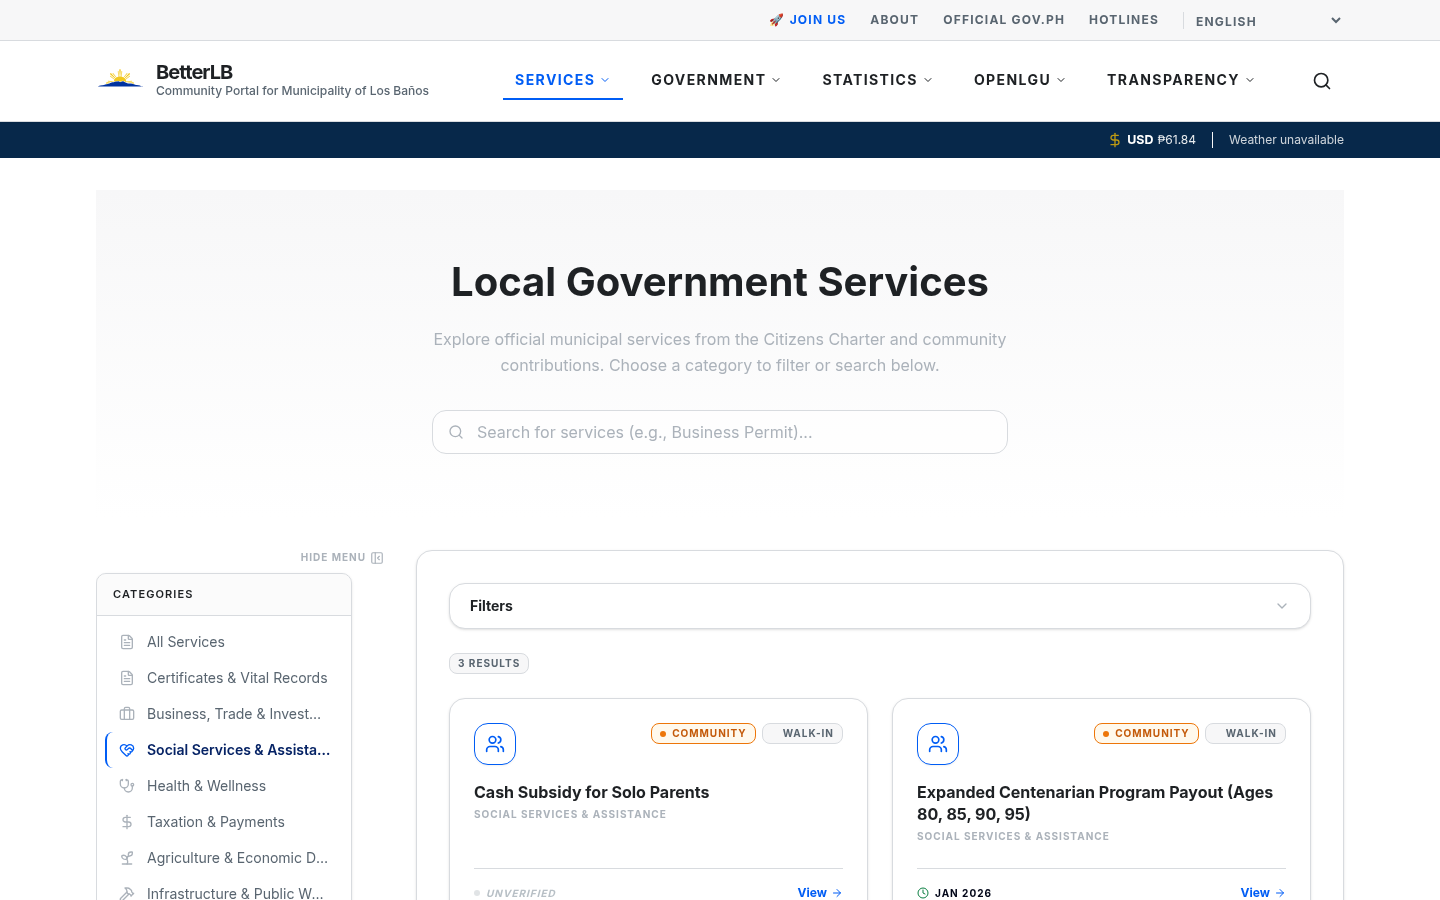Click the All Services document icon
Image resolution: width=1440 pixels, height=900 pixels.
(127, 642)
